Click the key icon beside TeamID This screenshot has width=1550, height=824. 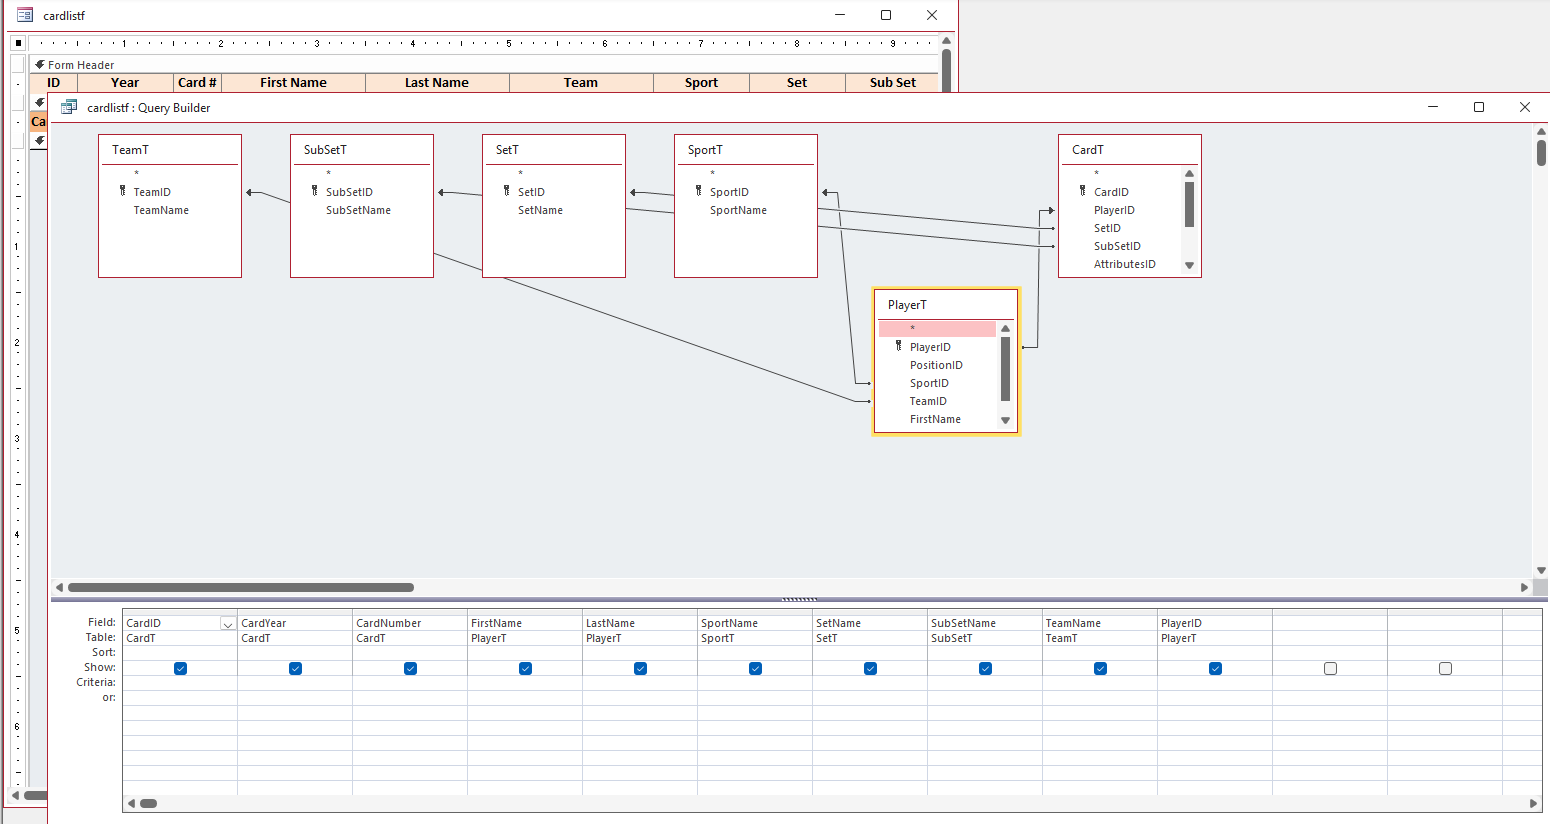point(123,191)
